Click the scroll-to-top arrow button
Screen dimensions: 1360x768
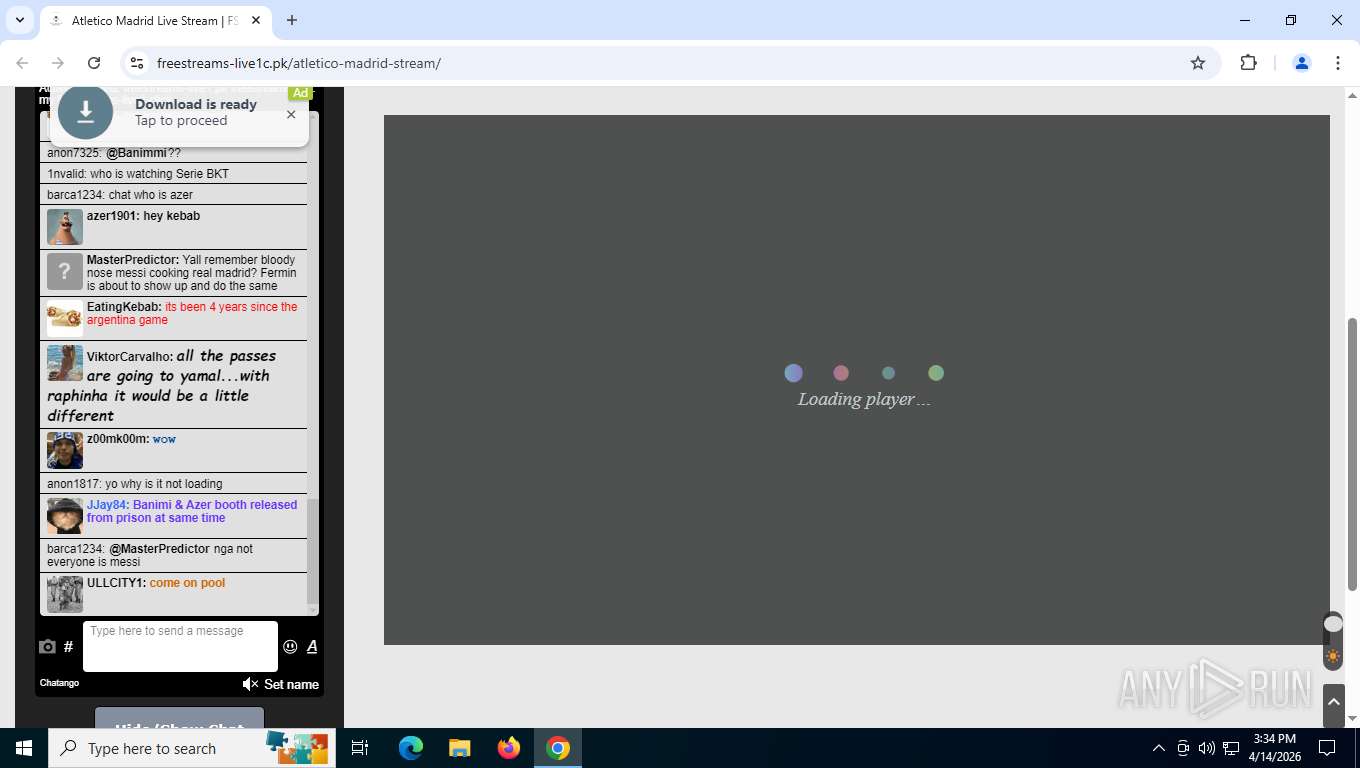point(1333,705)
